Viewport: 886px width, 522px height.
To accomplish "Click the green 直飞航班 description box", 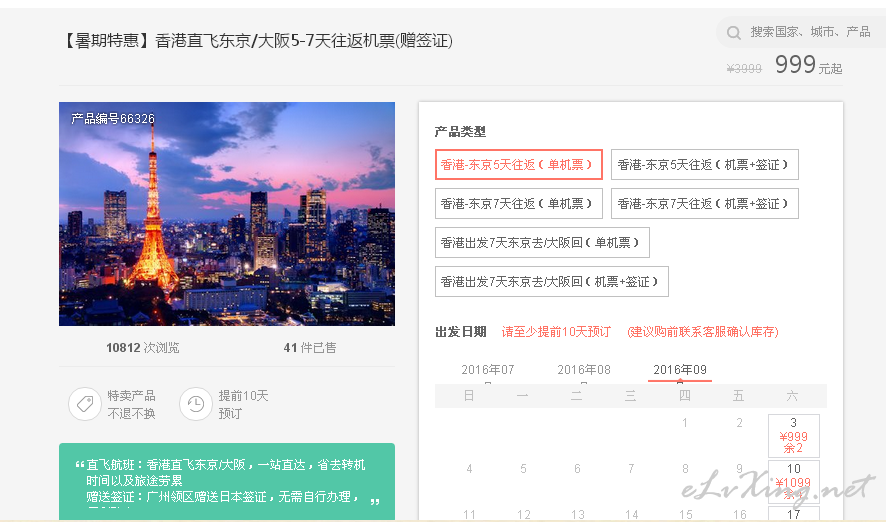I will tap(227, 481).
